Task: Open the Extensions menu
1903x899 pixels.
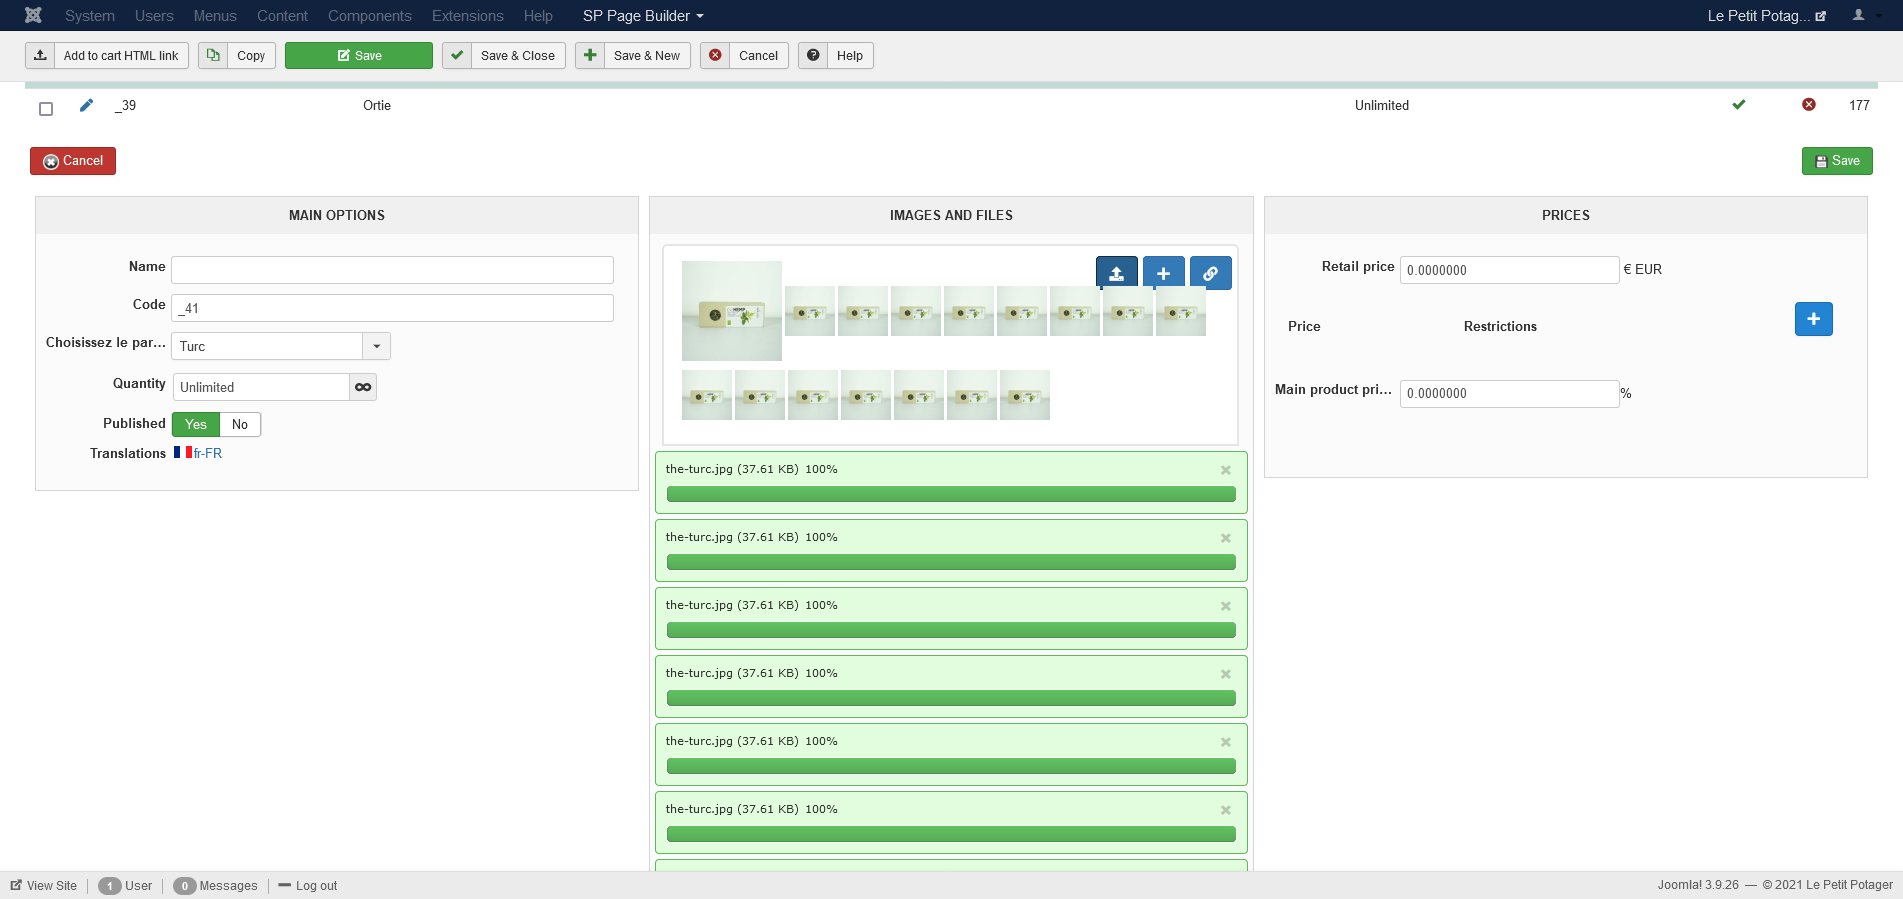Action: (468, 16)
